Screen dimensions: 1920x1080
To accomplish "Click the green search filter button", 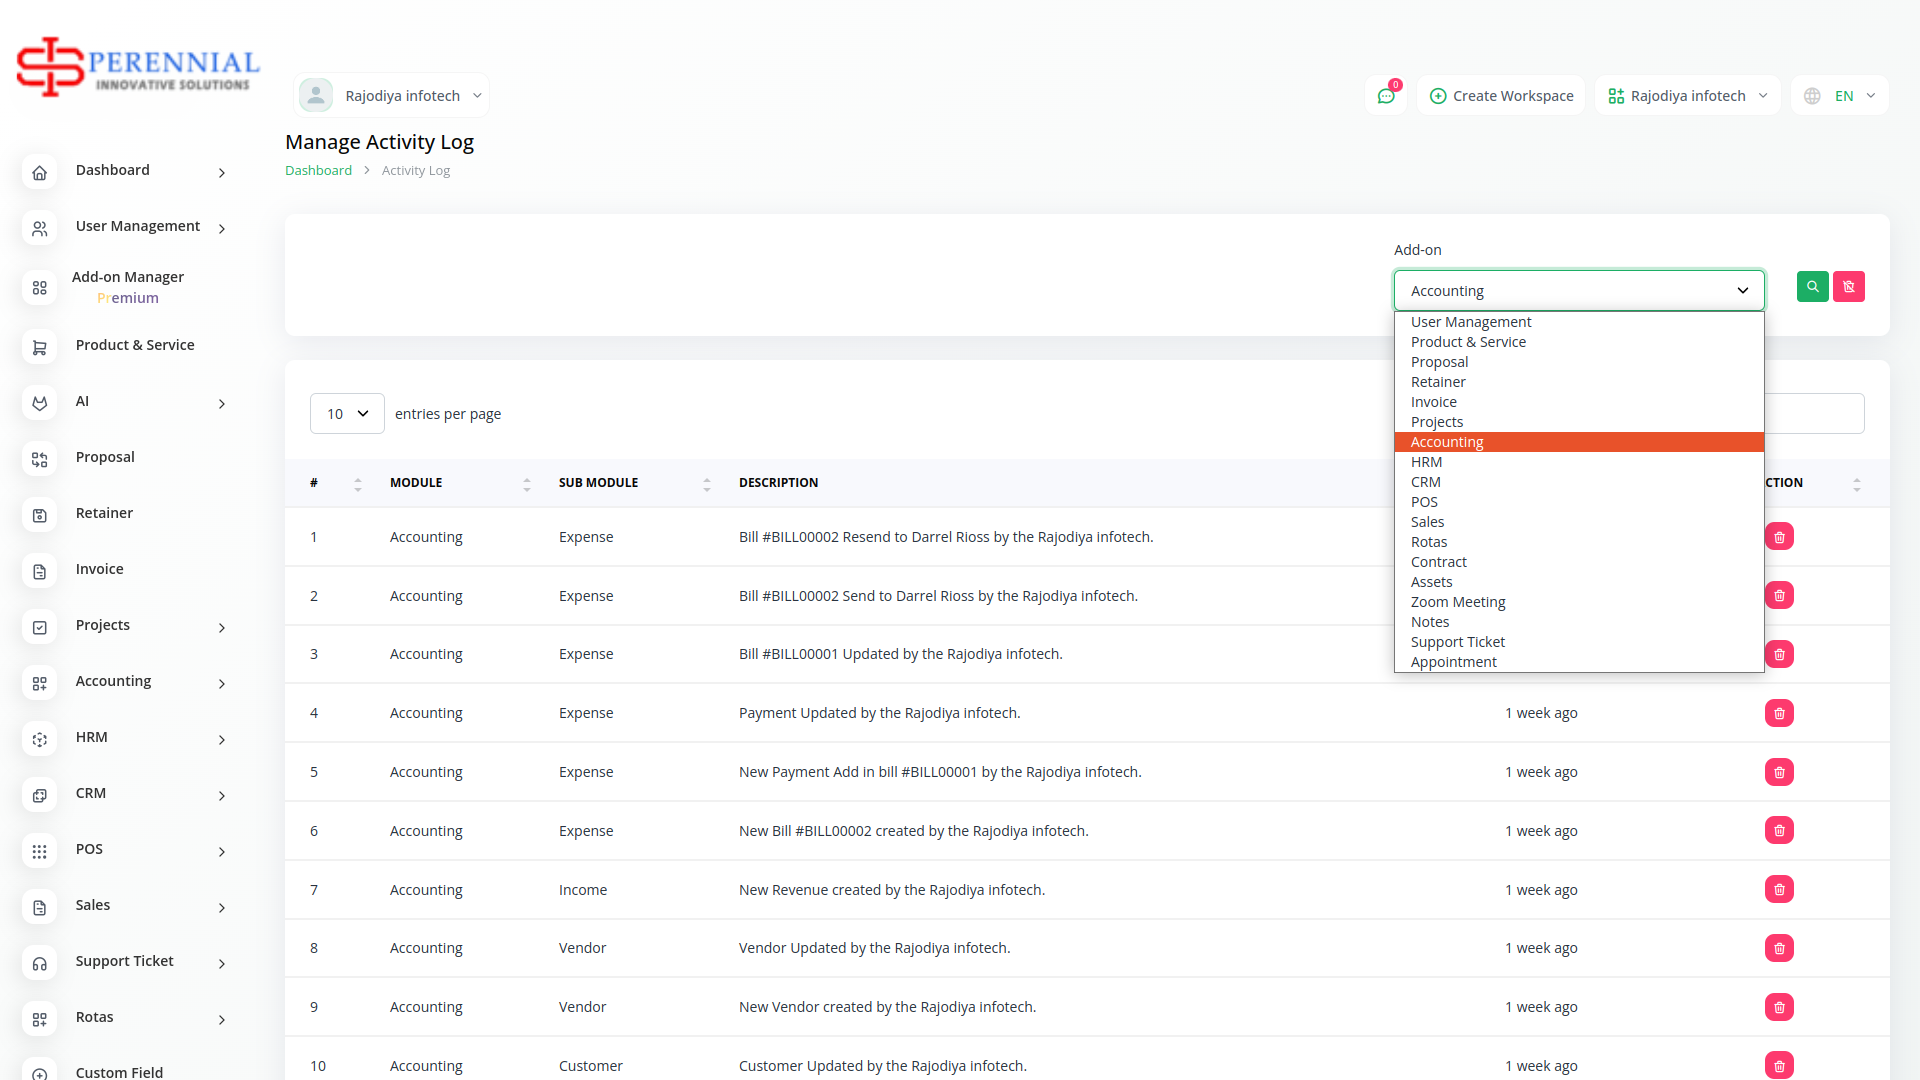I will click(x=1812, y=287).
